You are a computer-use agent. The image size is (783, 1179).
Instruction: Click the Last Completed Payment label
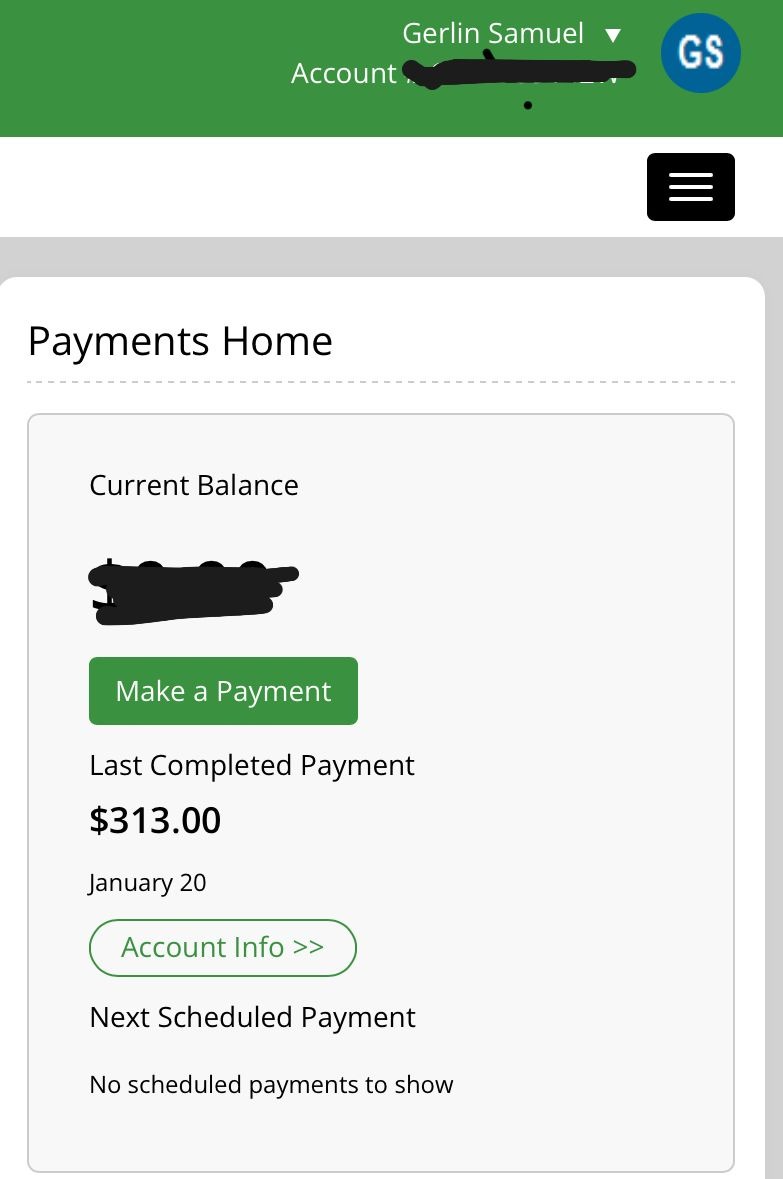click(251, 766)
